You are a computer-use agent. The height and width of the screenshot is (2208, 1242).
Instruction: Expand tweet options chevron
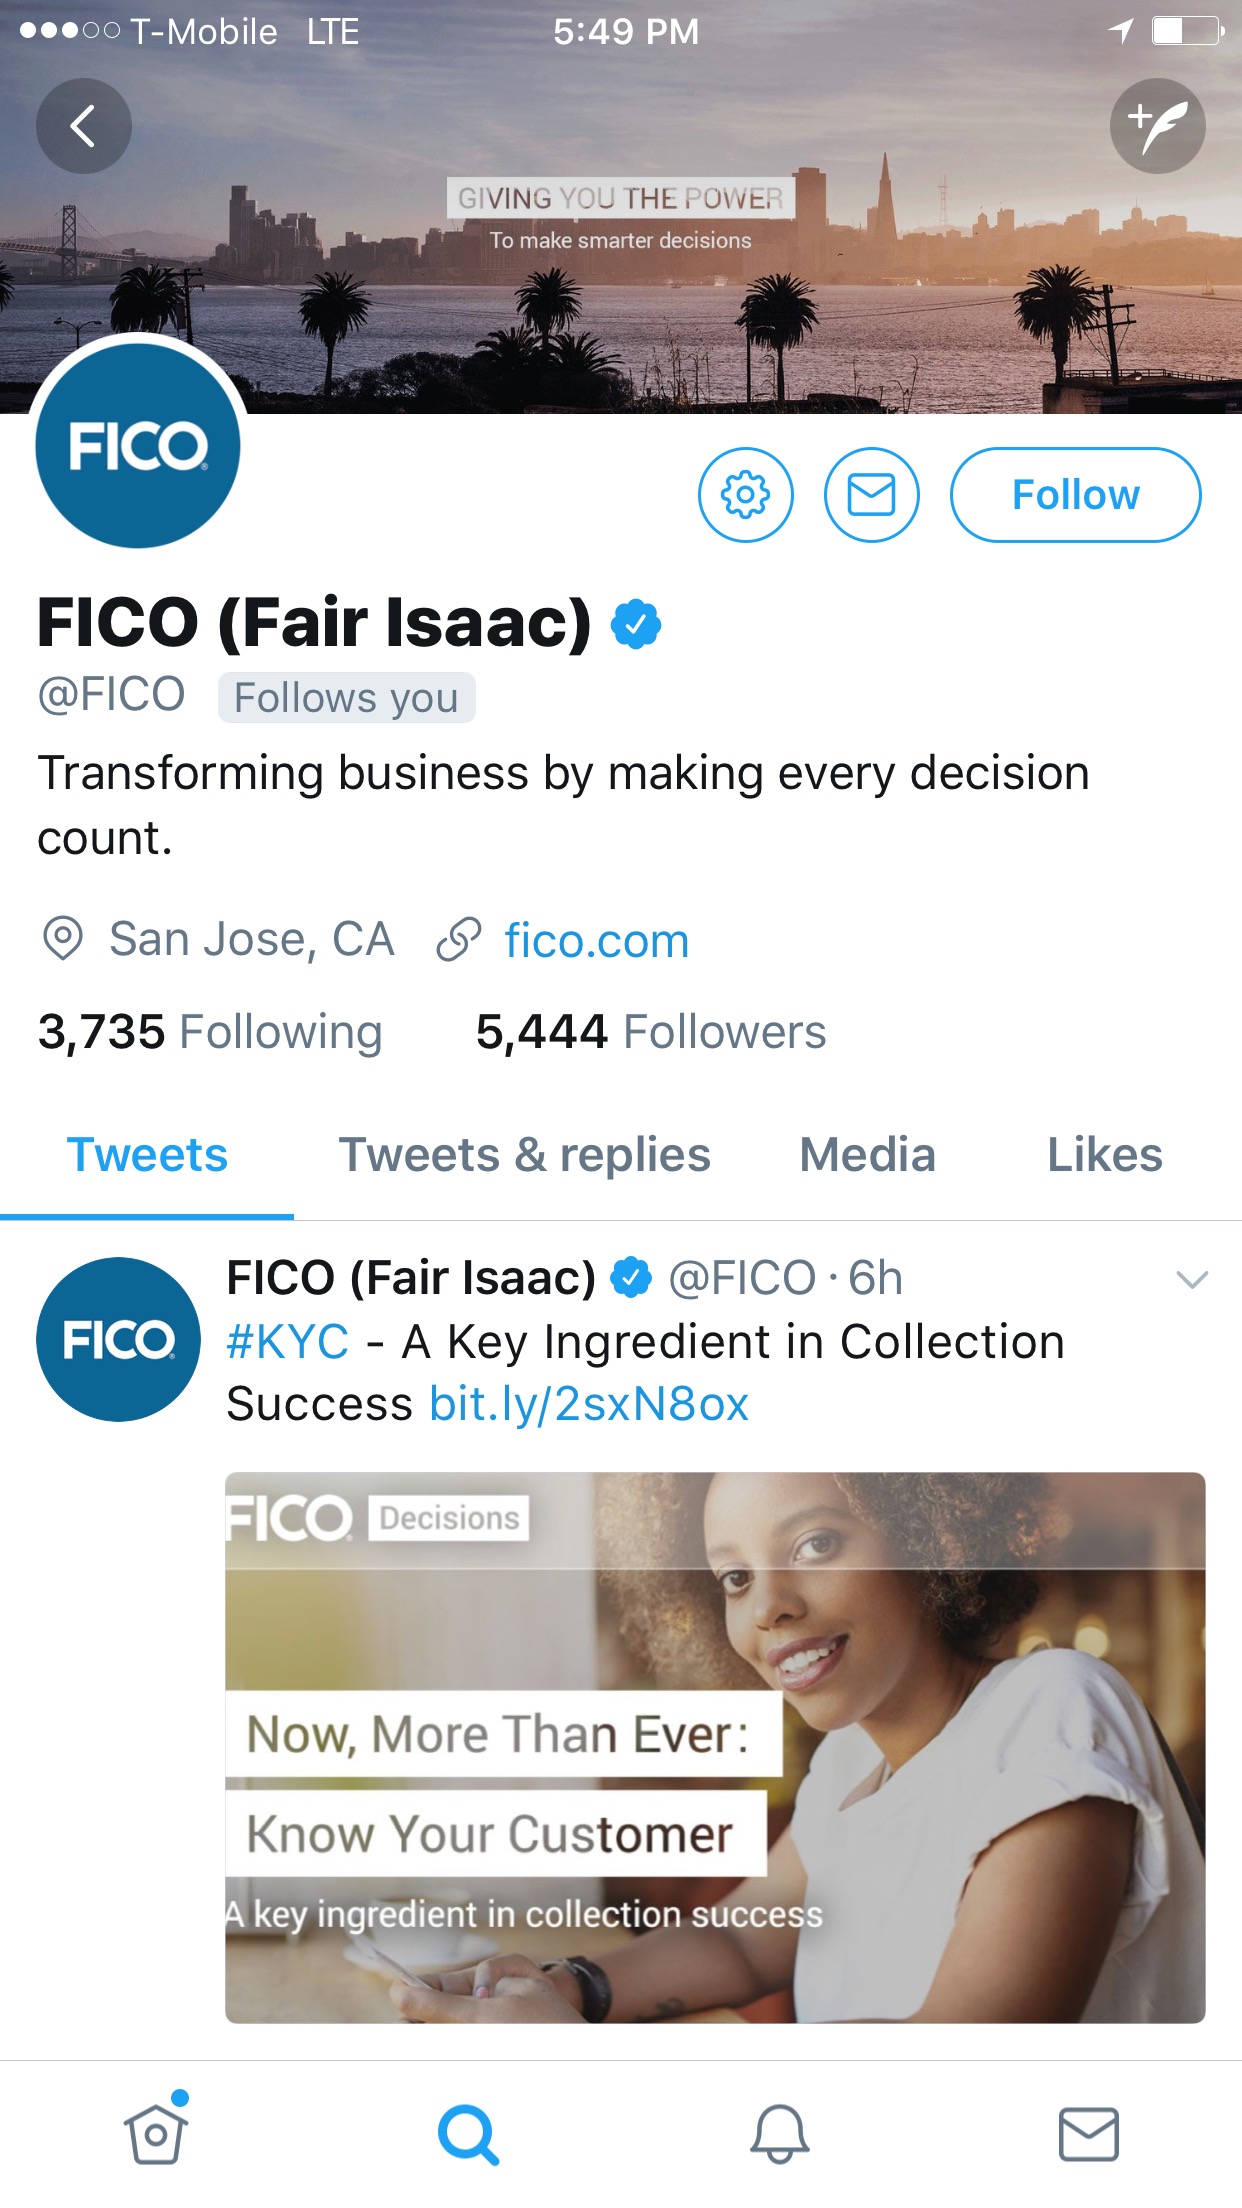[x=1192, y=1279]
